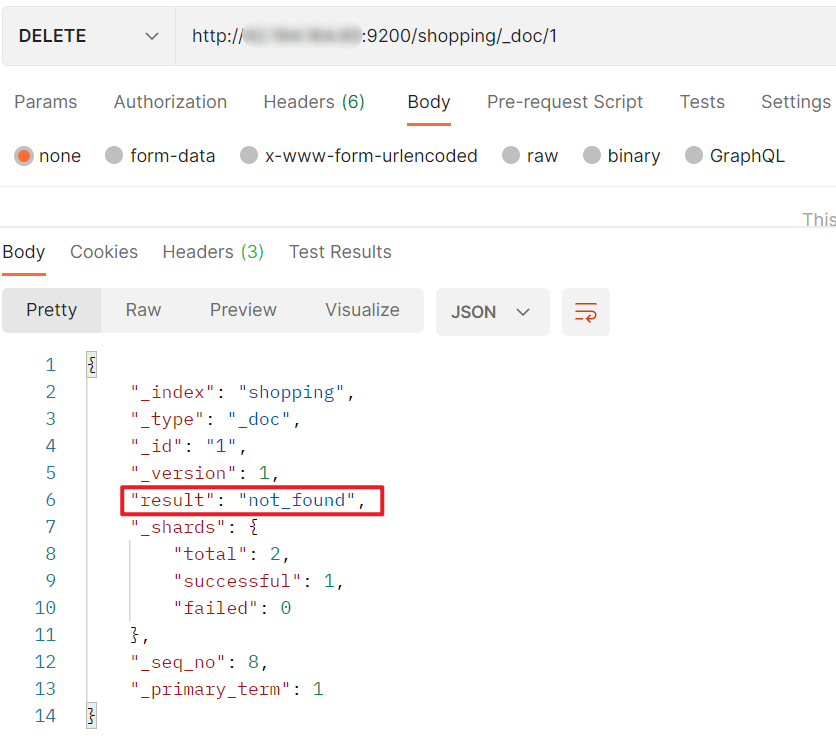Open the request Headers (6) tab
The image size is (836, 746).
(x=314, y=102)
